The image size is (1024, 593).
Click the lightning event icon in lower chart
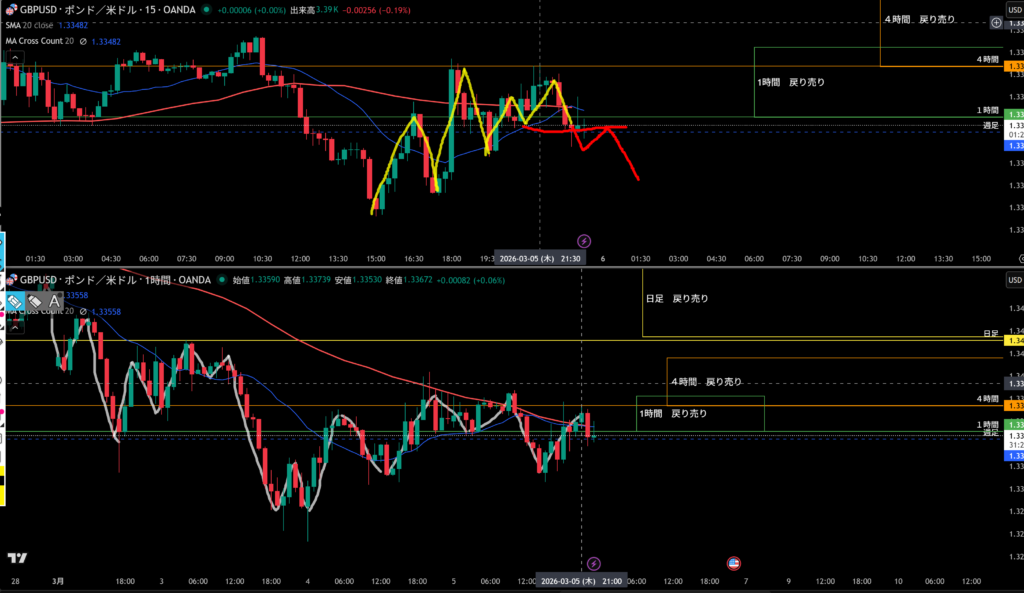click(x=593, y=564)
